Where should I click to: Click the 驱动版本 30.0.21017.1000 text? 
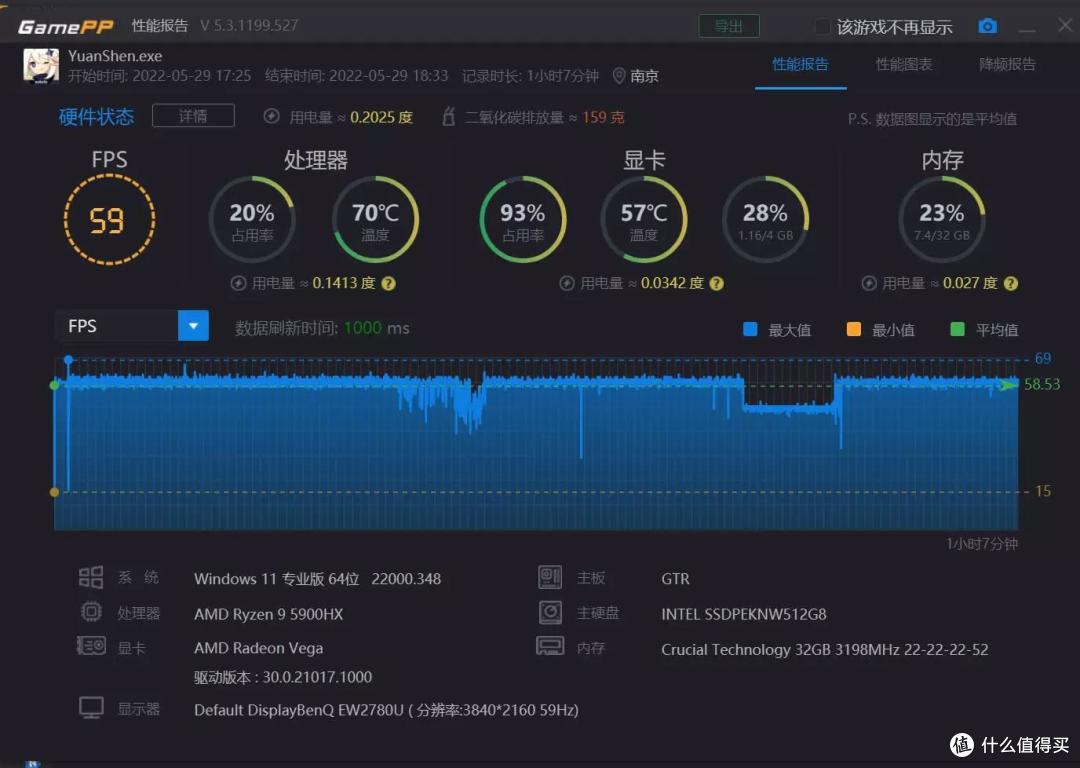pos(282,677)
